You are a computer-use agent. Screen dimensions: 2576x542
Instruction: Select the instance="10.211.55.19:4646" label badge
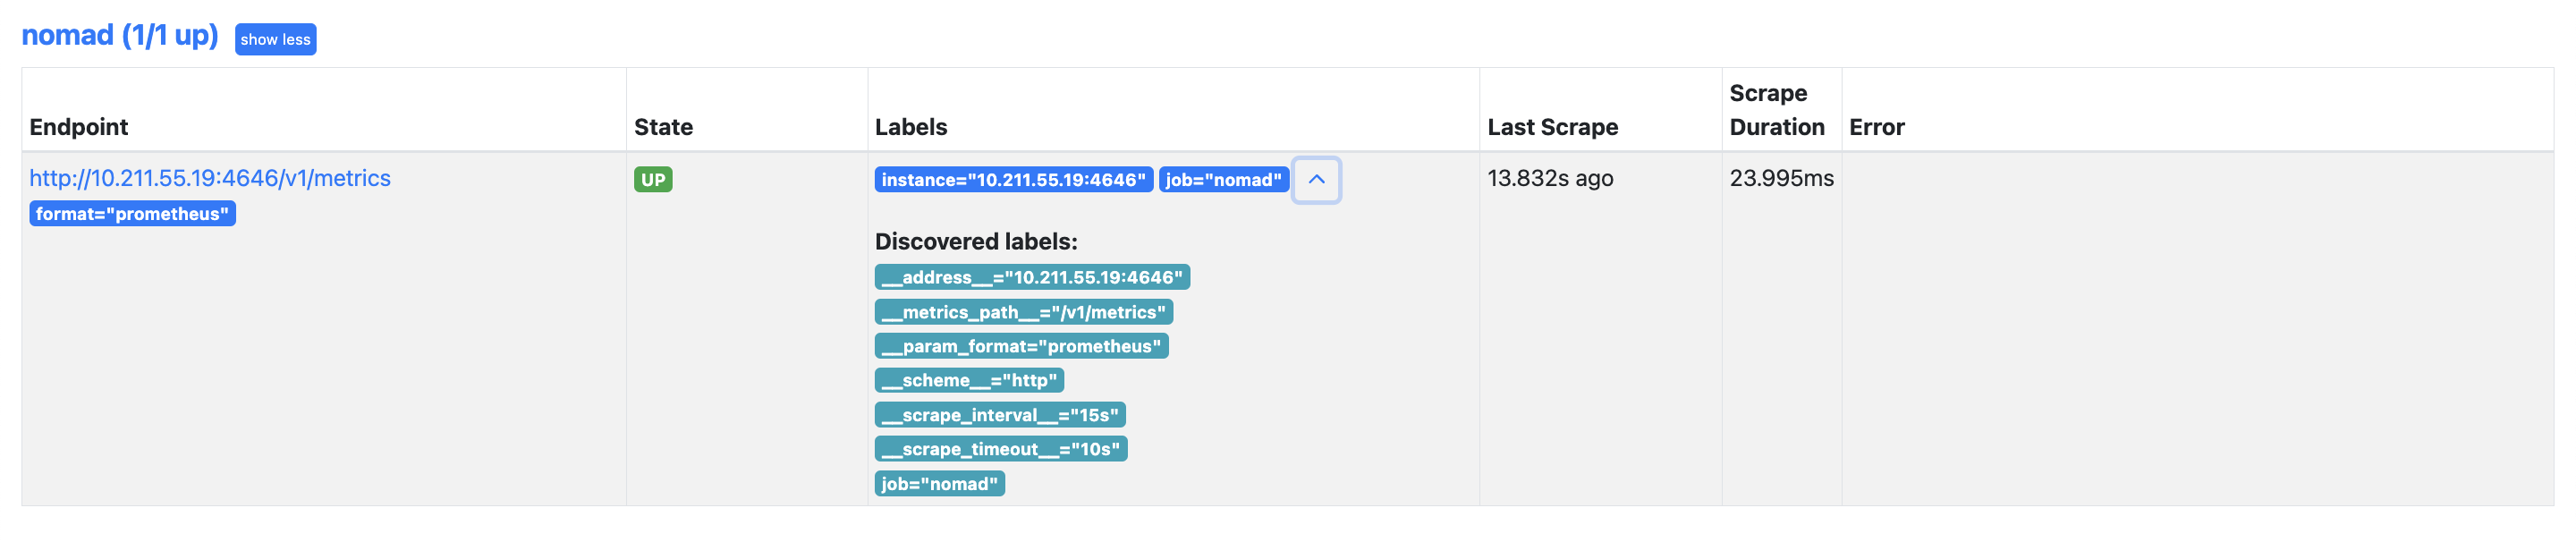click(1013, 180)
